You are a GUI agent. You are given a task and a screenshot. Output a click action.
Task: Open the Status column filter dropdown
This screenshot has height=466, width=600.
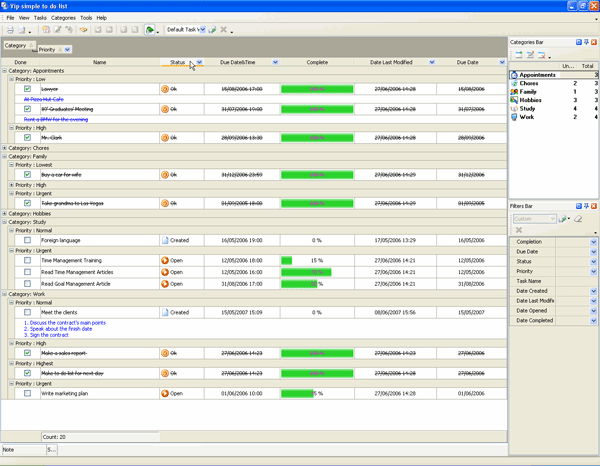tap(199, 62)
